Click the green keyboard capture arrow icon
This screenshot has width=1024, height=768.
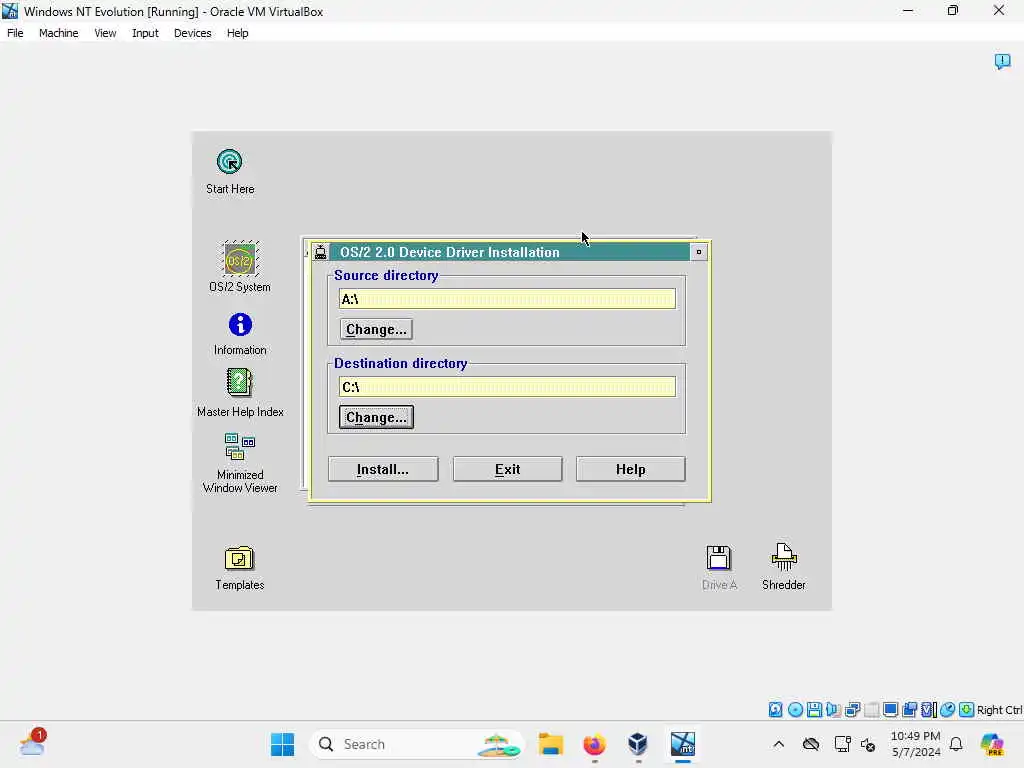(967, 710)
